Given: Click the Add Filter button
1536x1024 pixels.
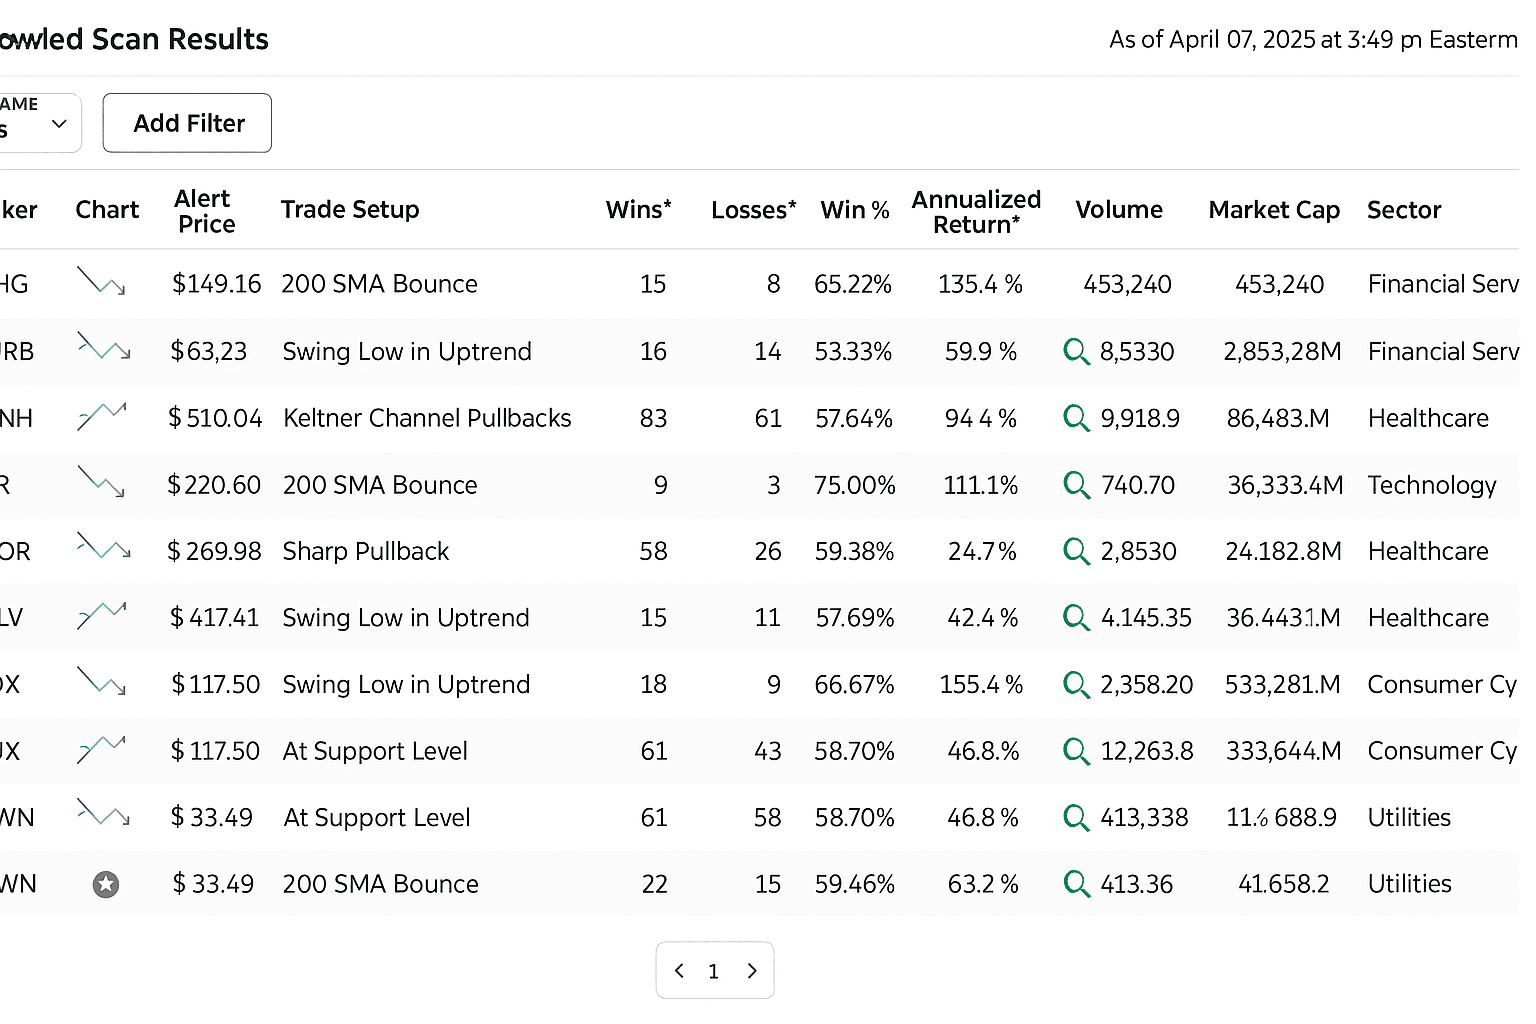Looking at the screenshot, I should click(x=187, y=123).
